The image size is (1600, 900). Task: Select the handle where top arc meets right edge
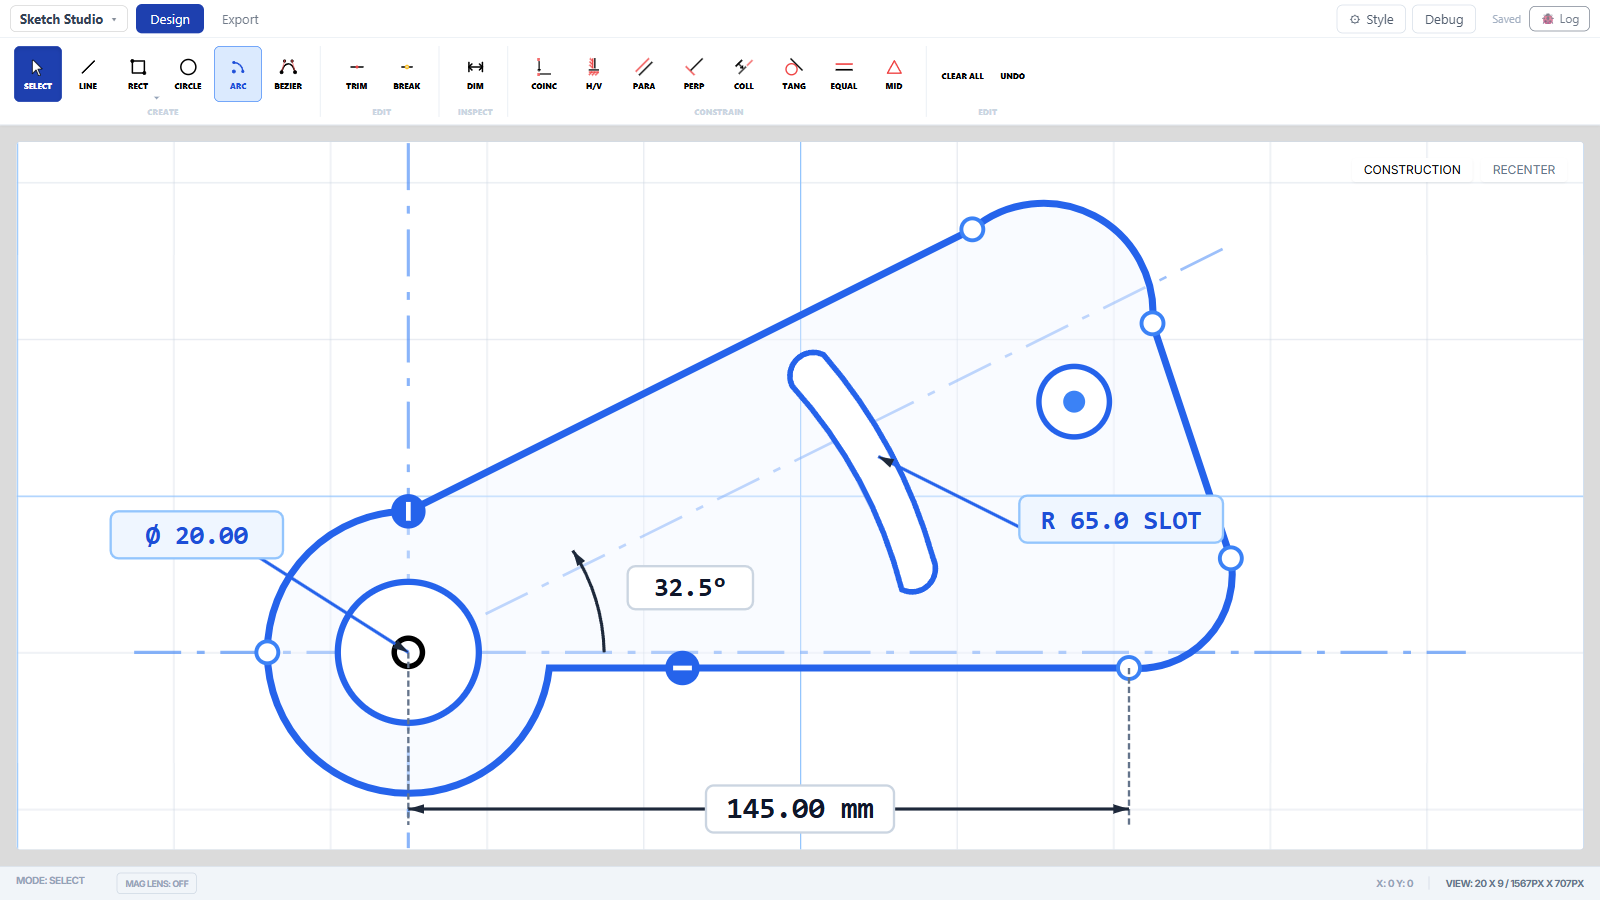click(1152, 323)
